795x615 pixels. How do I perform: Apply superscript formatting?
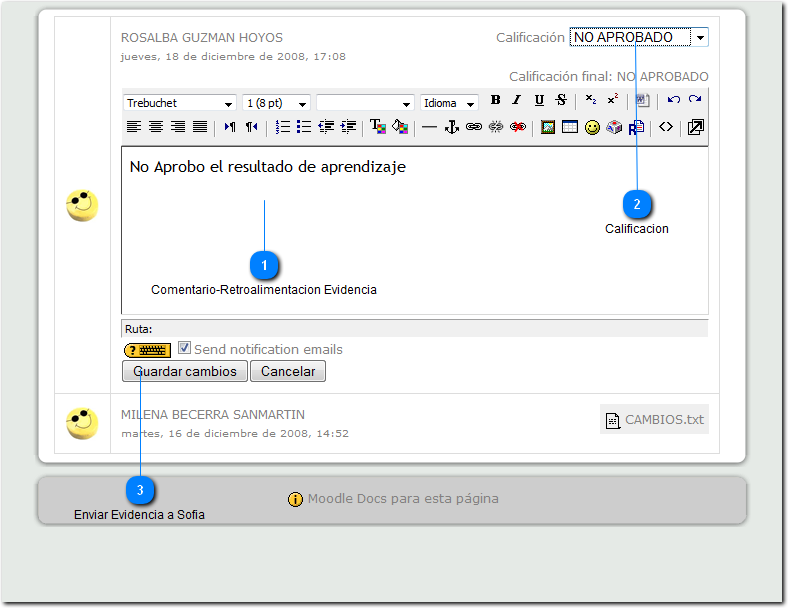click(612, 100)
